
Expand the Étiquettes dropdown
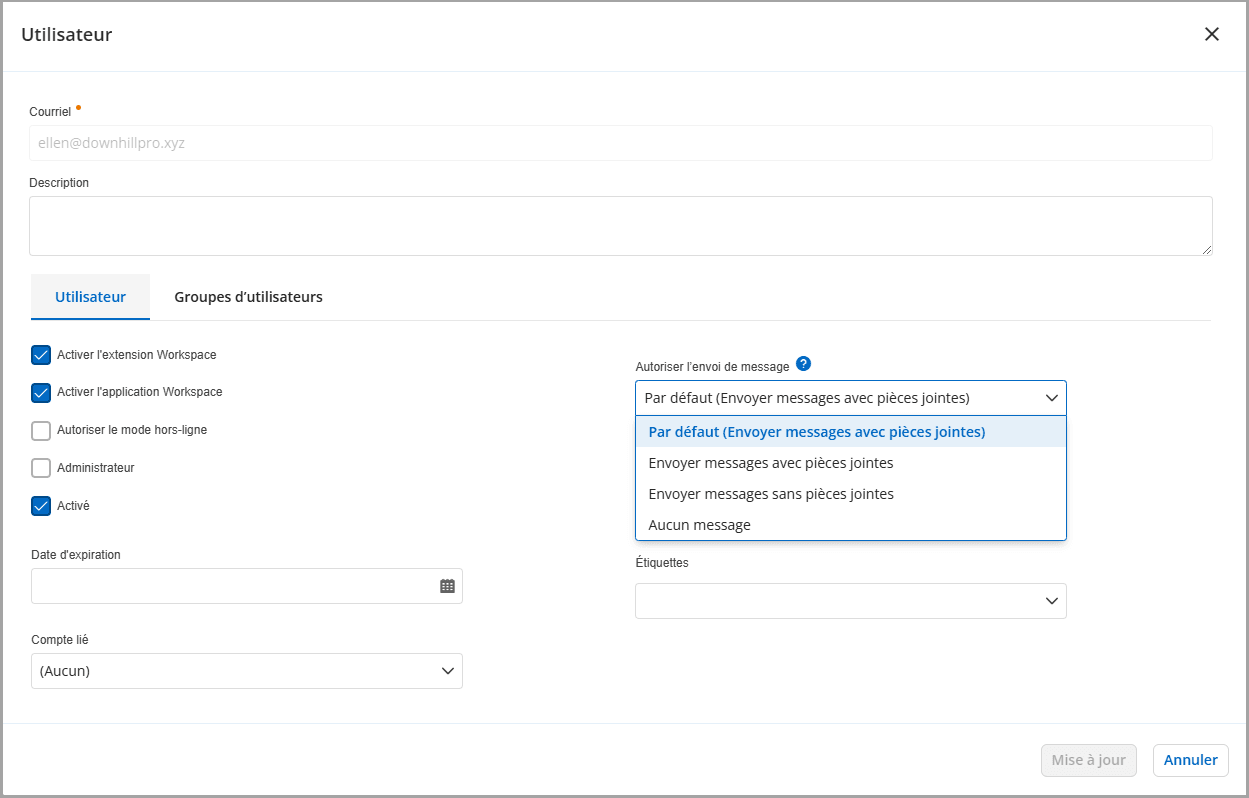click(1051, 601)
